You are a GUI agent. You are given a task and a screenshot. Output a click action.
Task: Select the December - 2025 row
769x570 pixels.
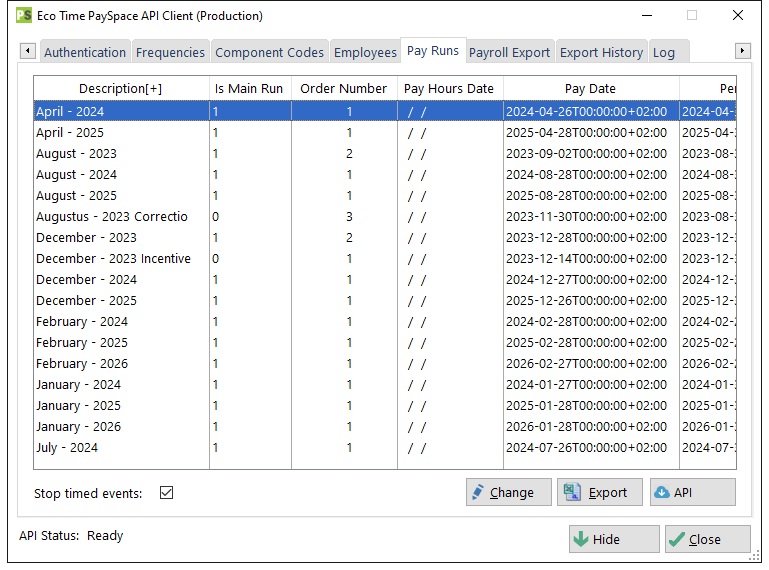[x=385, y=301]
